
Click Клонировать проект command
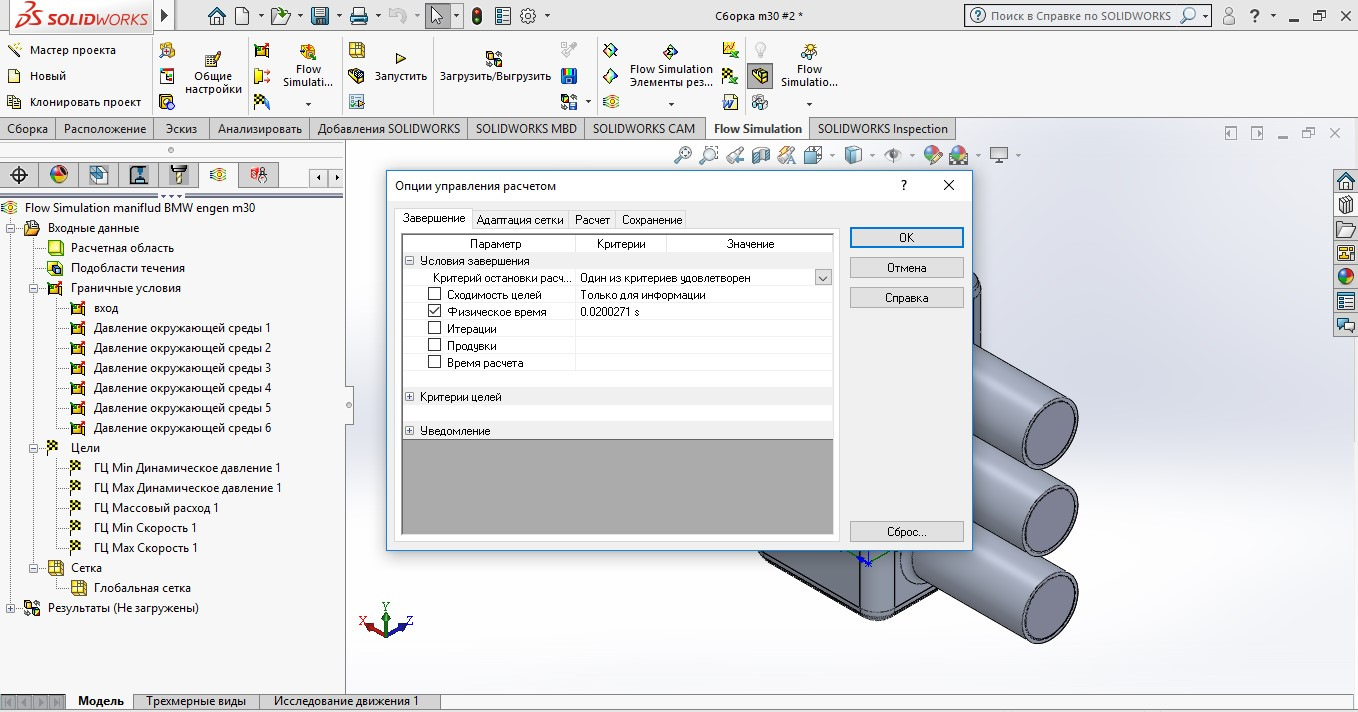click(74, 102)
